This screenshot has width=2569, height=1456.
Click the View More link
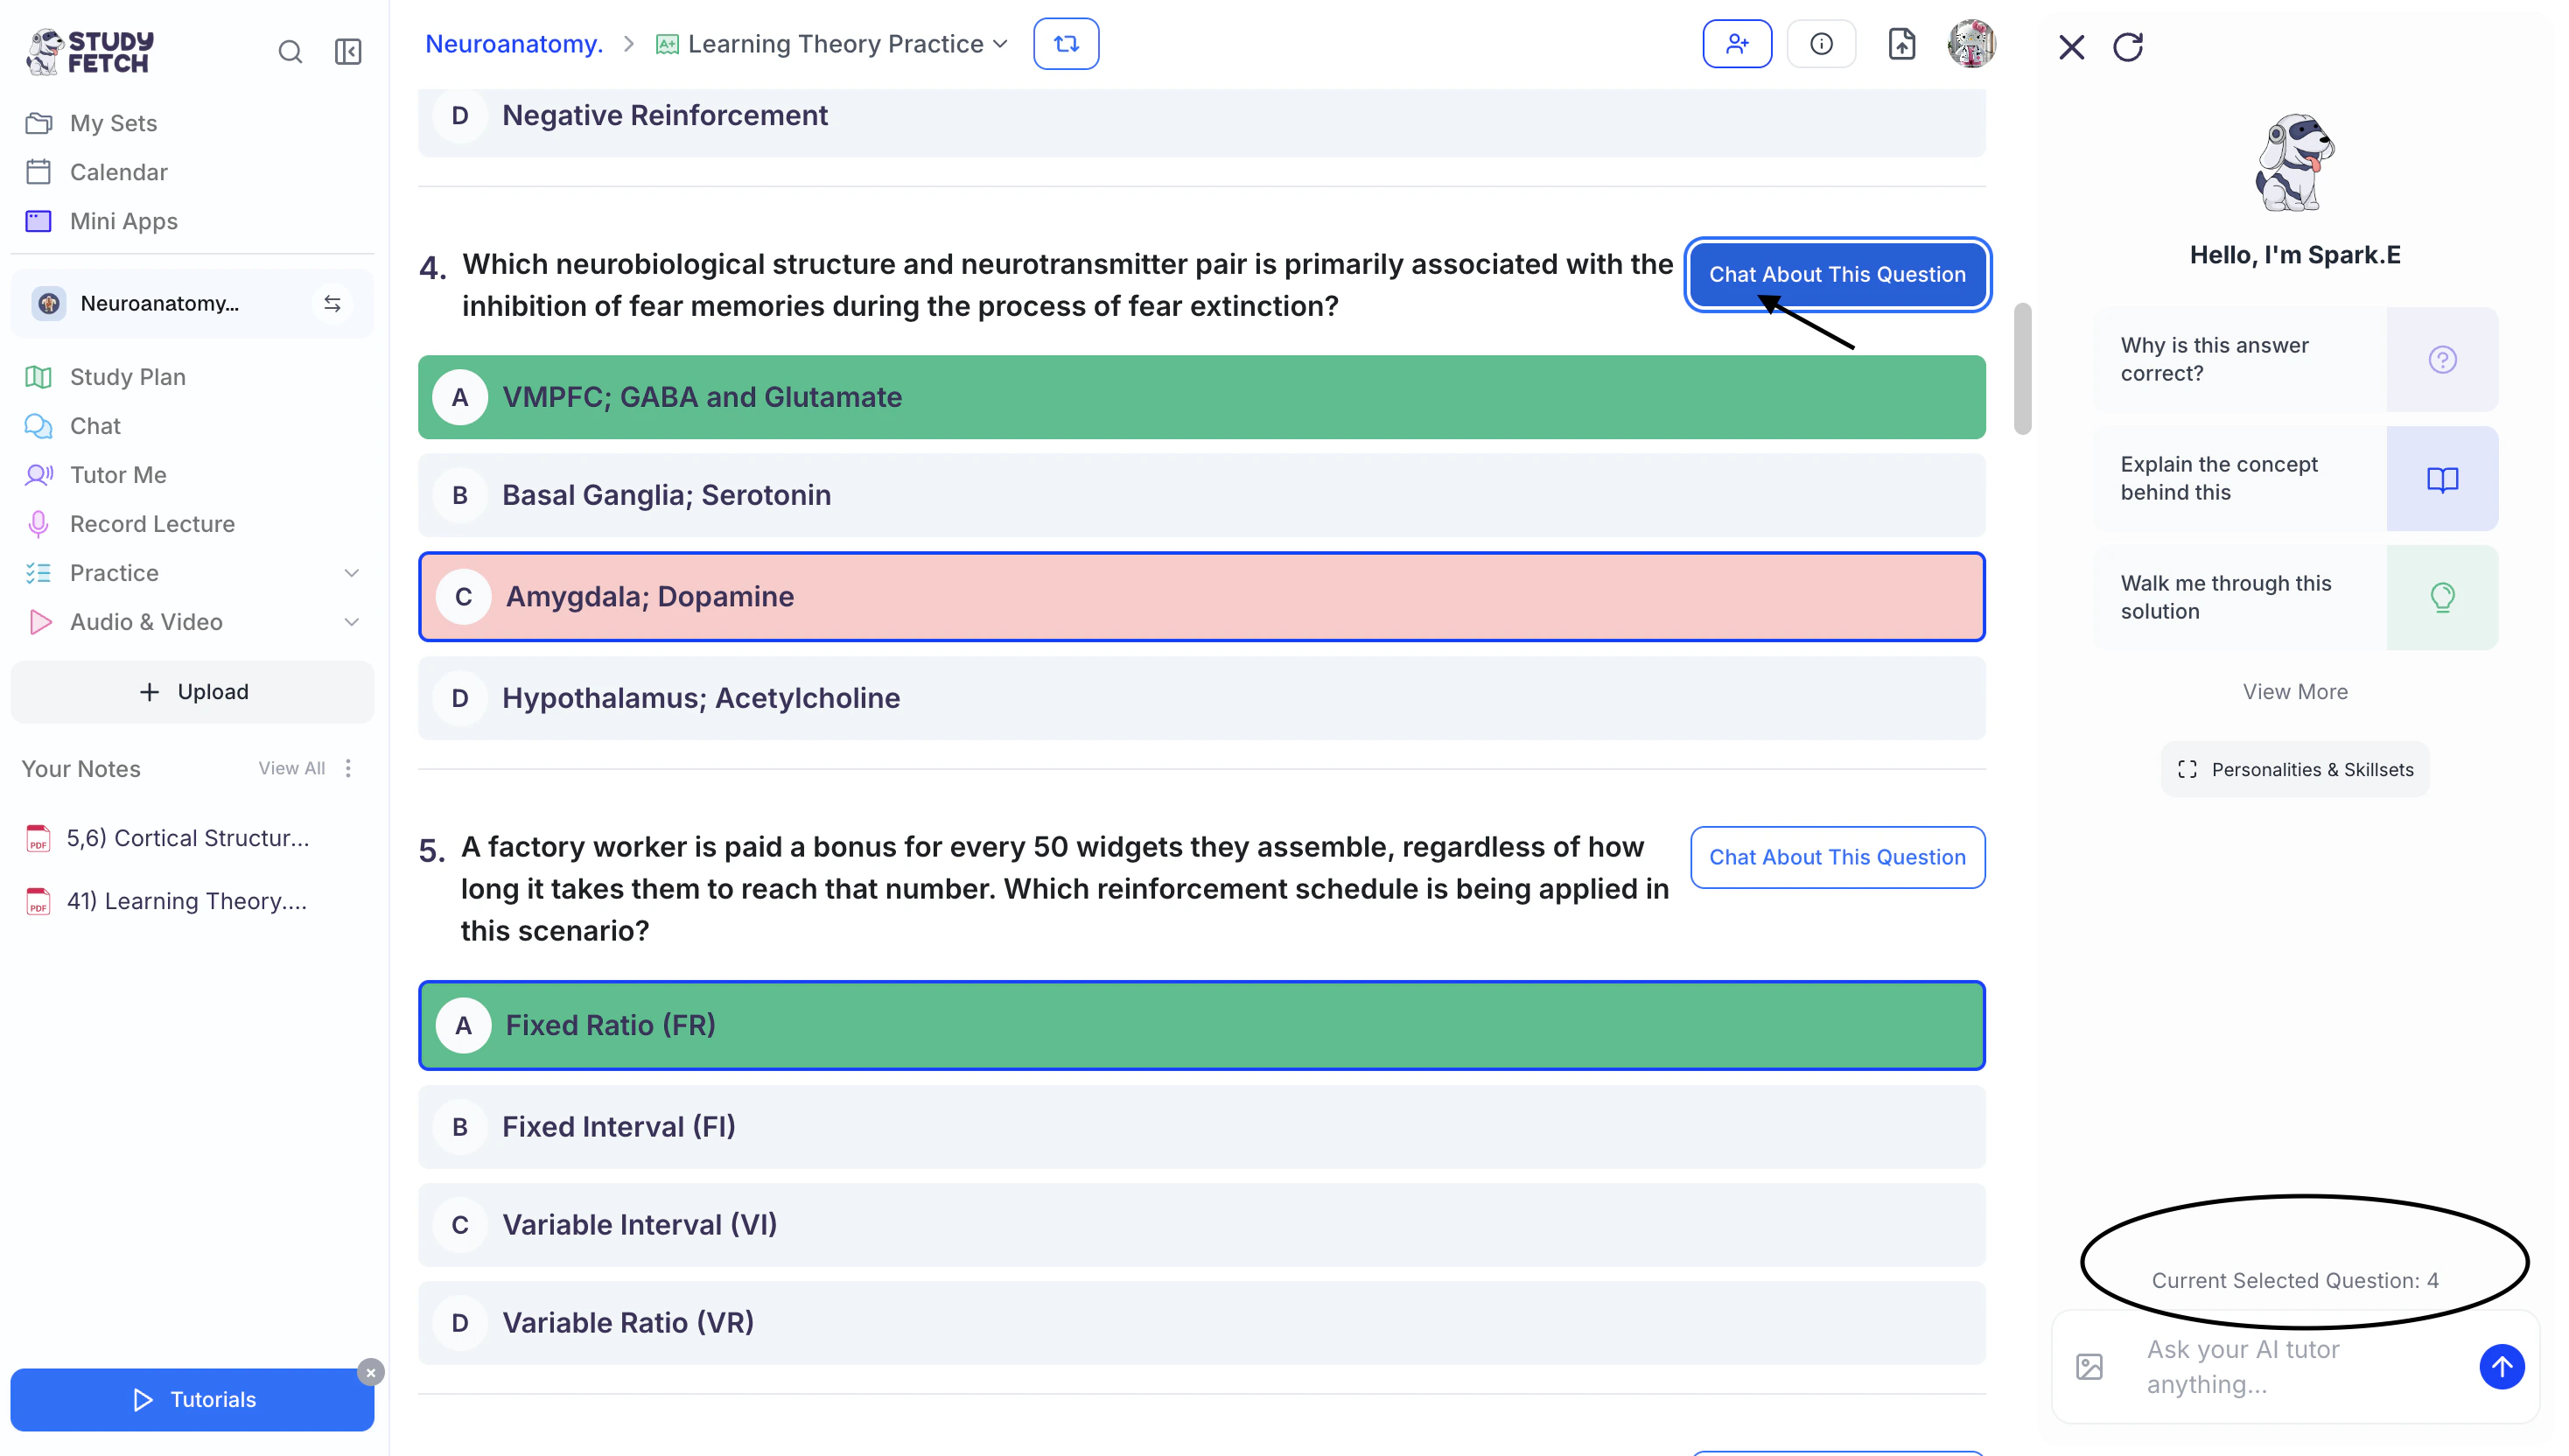(x=2294, y=692)
